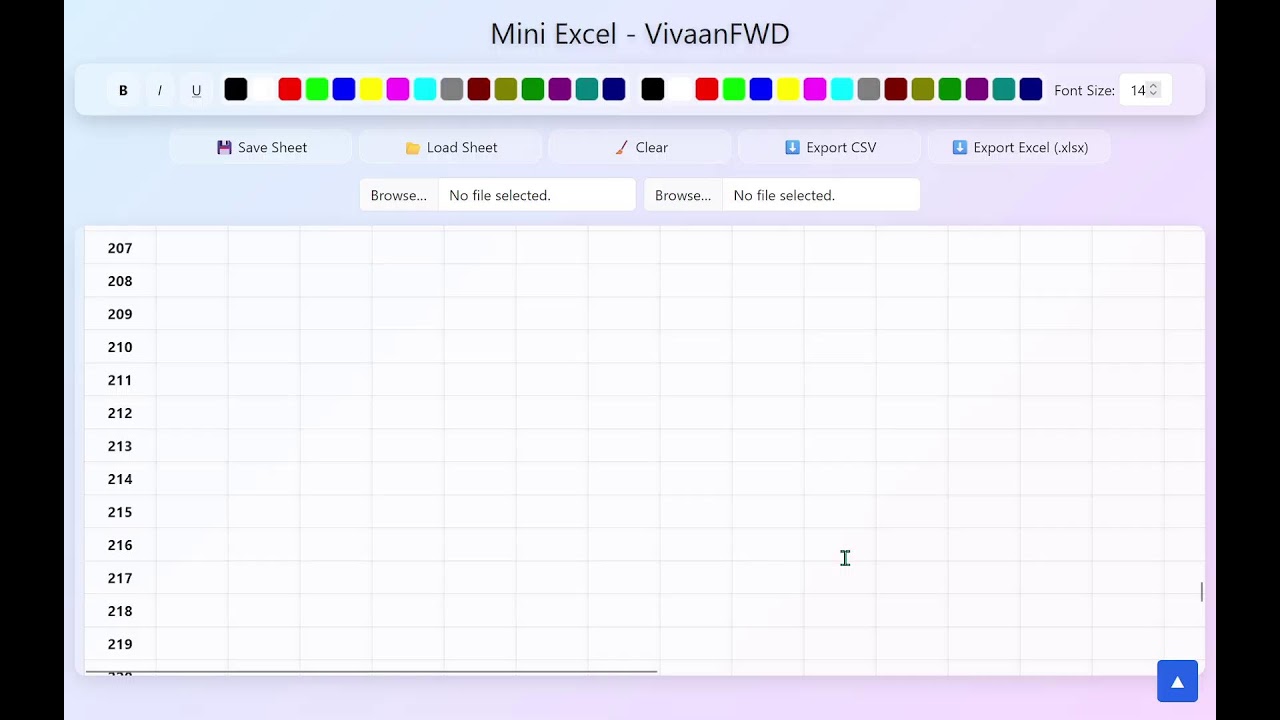The image size is (1280, 720).
Task: Pick blue in the second color palette
Action: pyautogui.click(x=761, y=90)
